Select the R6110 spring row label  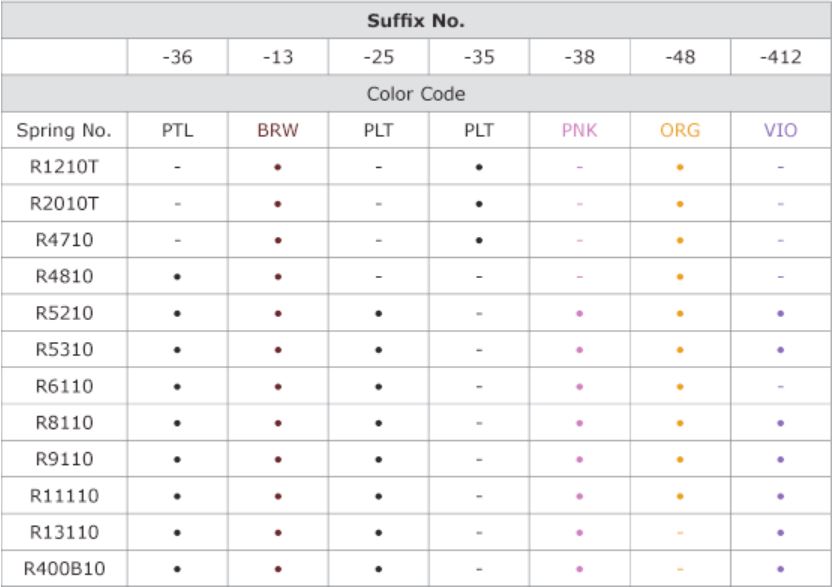click(x=64, y=386)
